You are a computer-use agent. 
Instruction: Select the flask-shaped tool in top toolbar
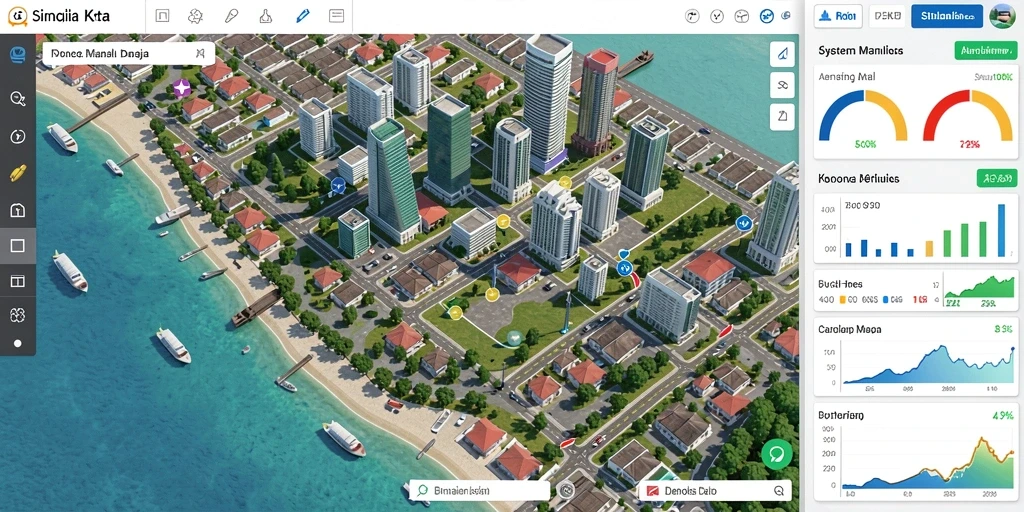(266, 16)
